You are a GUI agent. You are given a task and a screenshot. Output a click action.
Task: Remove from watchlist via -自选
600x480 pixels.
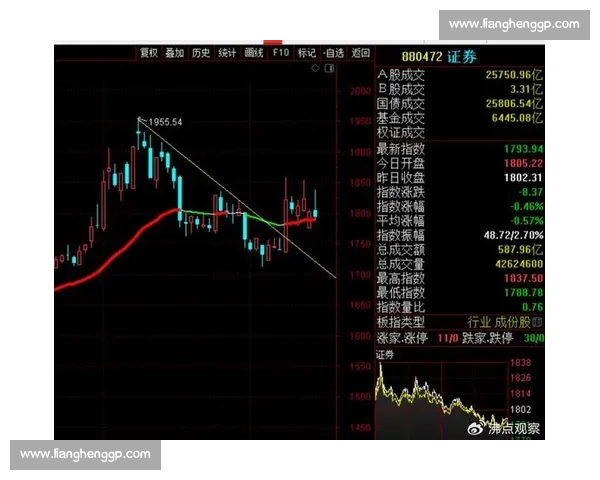pyautogui.click(x=333, y=53)
